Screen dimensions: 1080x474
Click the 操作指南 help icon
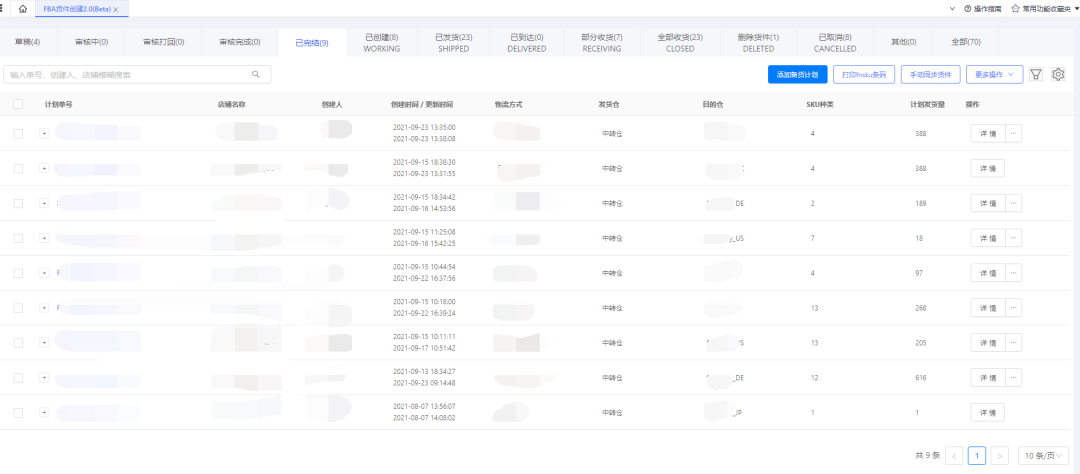pos(967,8)
